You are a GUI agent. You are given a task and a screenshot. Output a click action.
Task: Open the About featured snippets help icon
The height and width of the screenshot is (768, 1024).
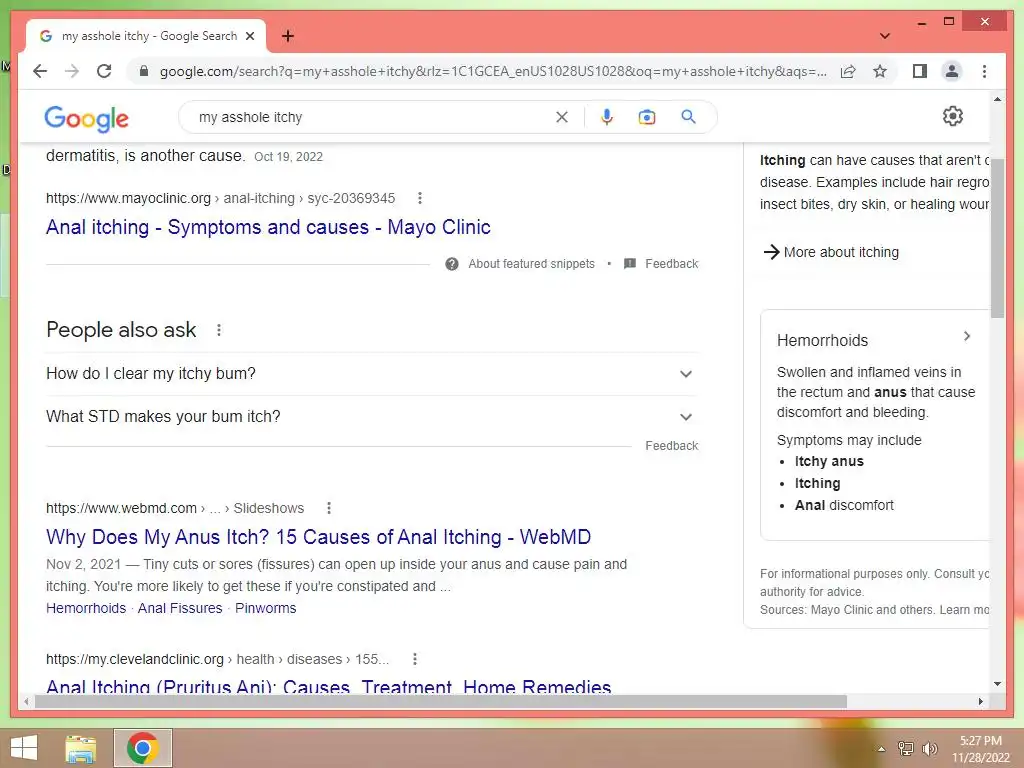(x=451, y=264)
